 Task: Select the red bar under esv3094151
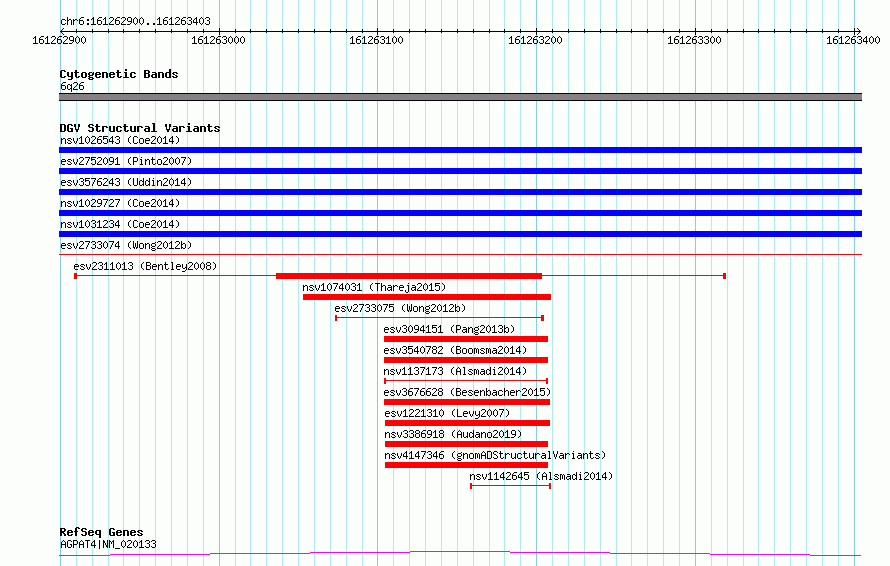tap(466, 339)
